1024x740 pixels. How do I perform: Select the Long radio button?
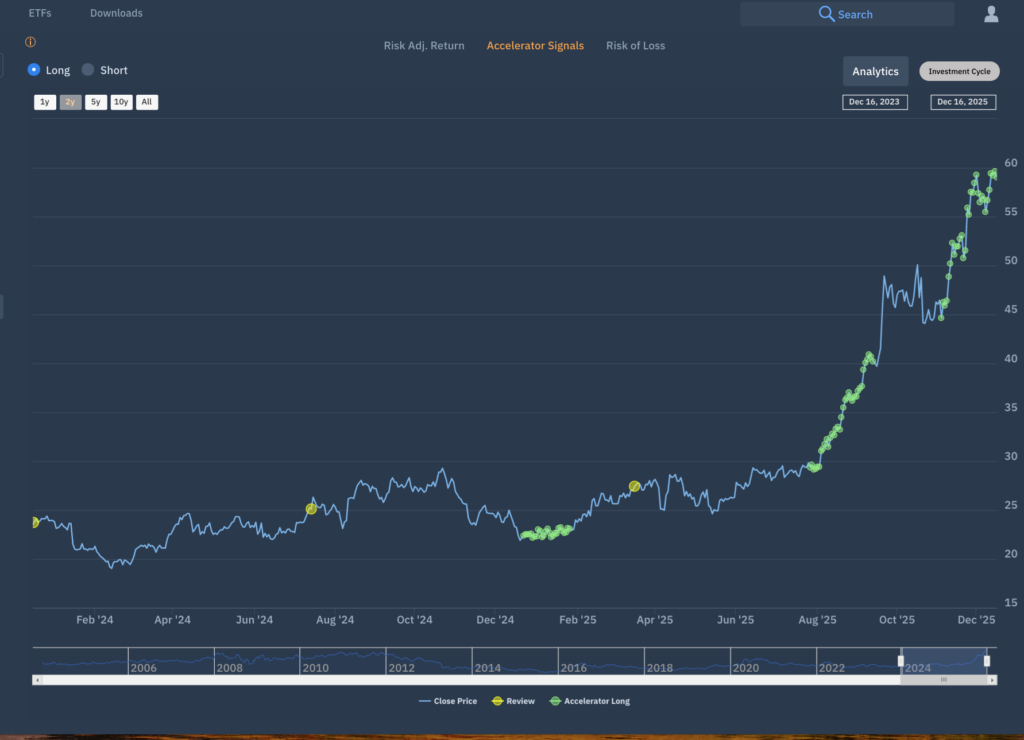(x=34, y=70)
